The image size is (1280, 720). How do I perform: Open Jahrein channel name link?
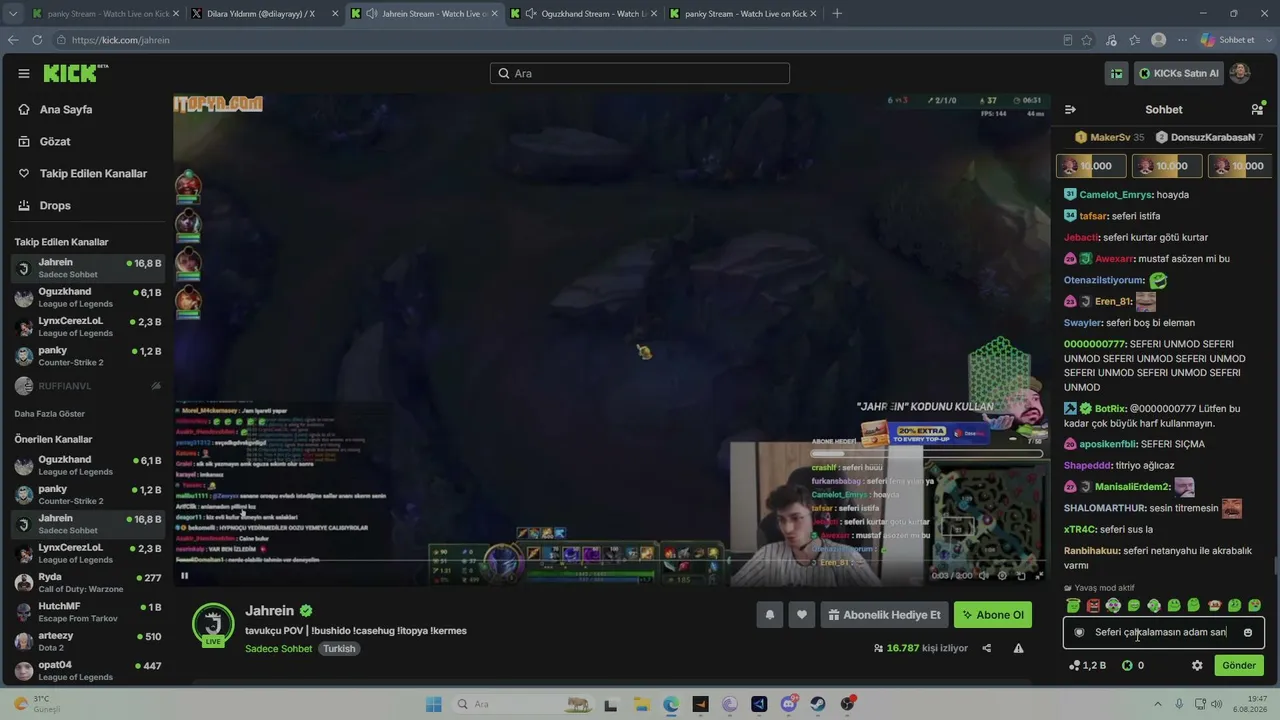point(270,611)
